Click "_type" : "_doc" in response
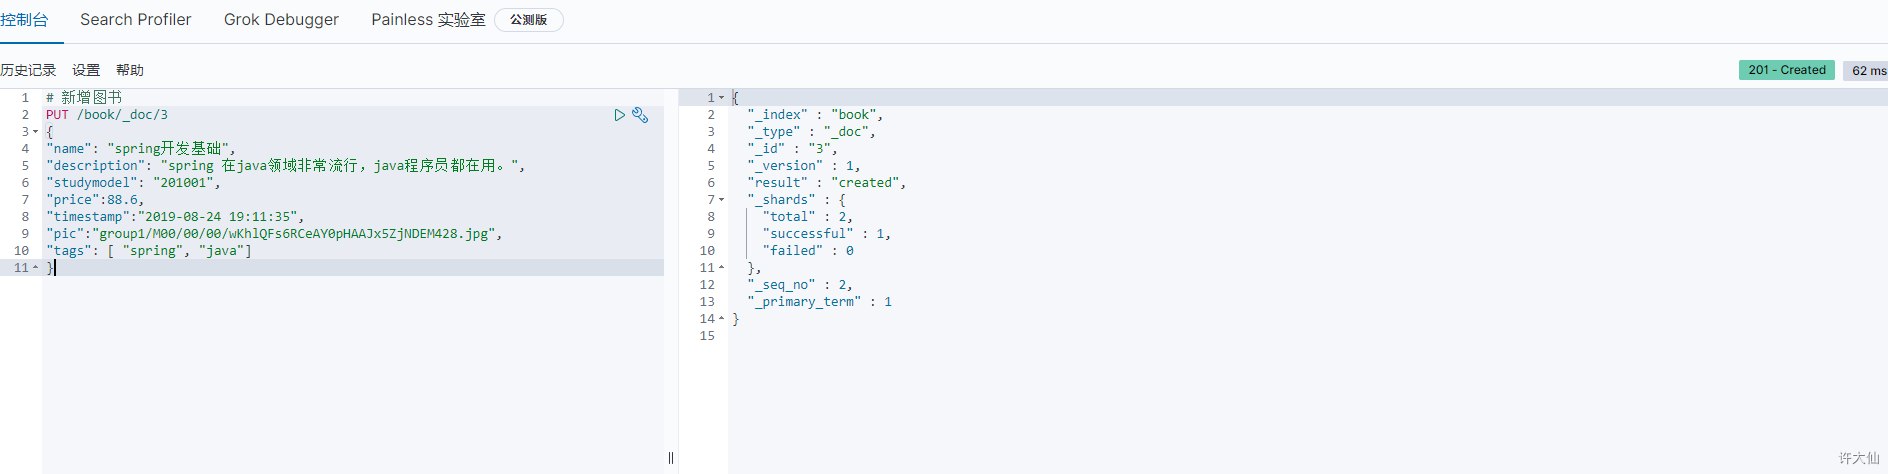 (x=811, y=132)
